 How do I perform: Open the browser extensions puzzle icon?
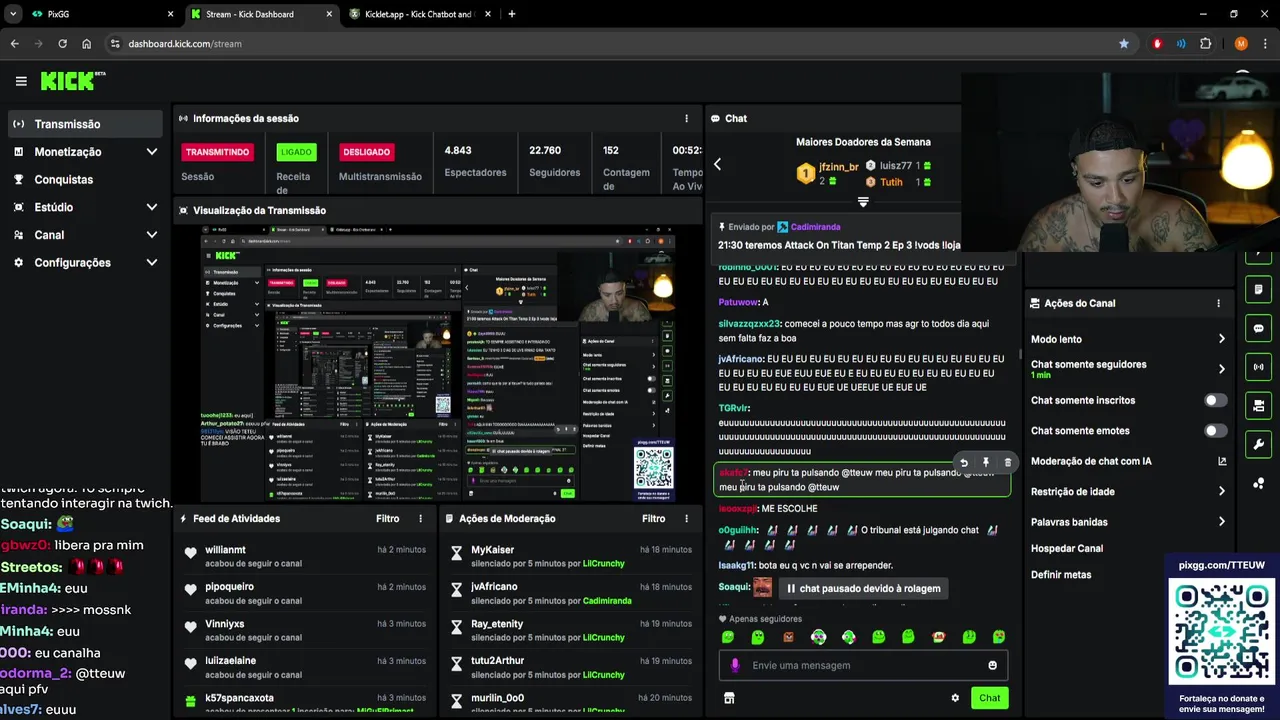(1205, 44)
